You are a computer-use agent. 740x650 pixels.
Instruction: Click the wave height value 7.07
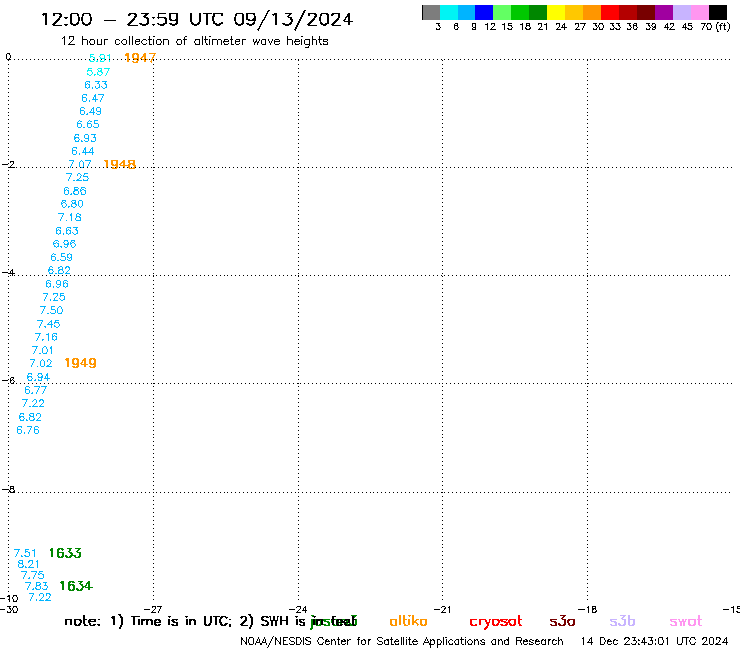(80, 164)
